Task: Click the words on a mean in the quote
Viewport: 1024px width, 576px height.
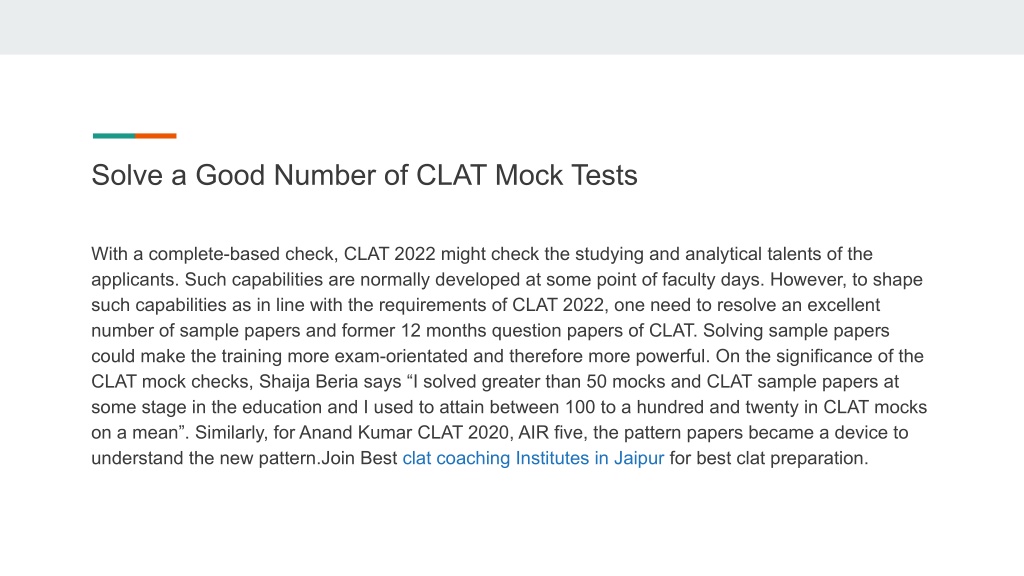Action: click(x=135, y=433)
